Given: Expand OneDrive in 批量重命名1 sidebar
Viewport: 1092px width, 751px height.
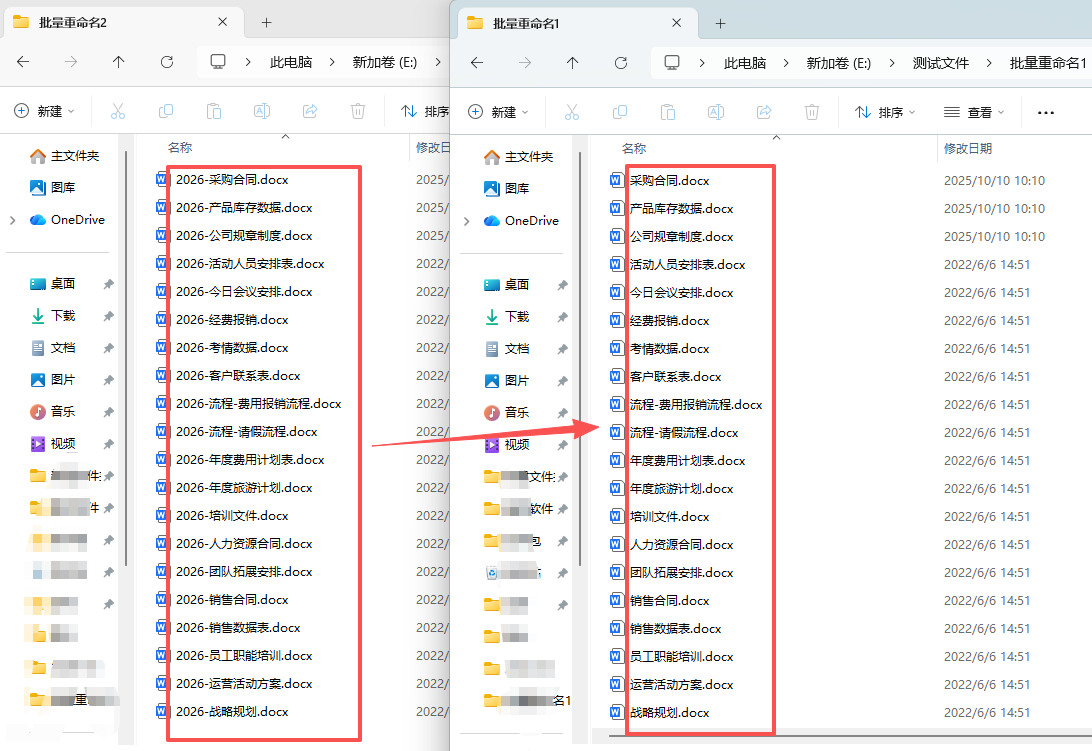Looking at the screenshot, I should click(x=467, y=221).
